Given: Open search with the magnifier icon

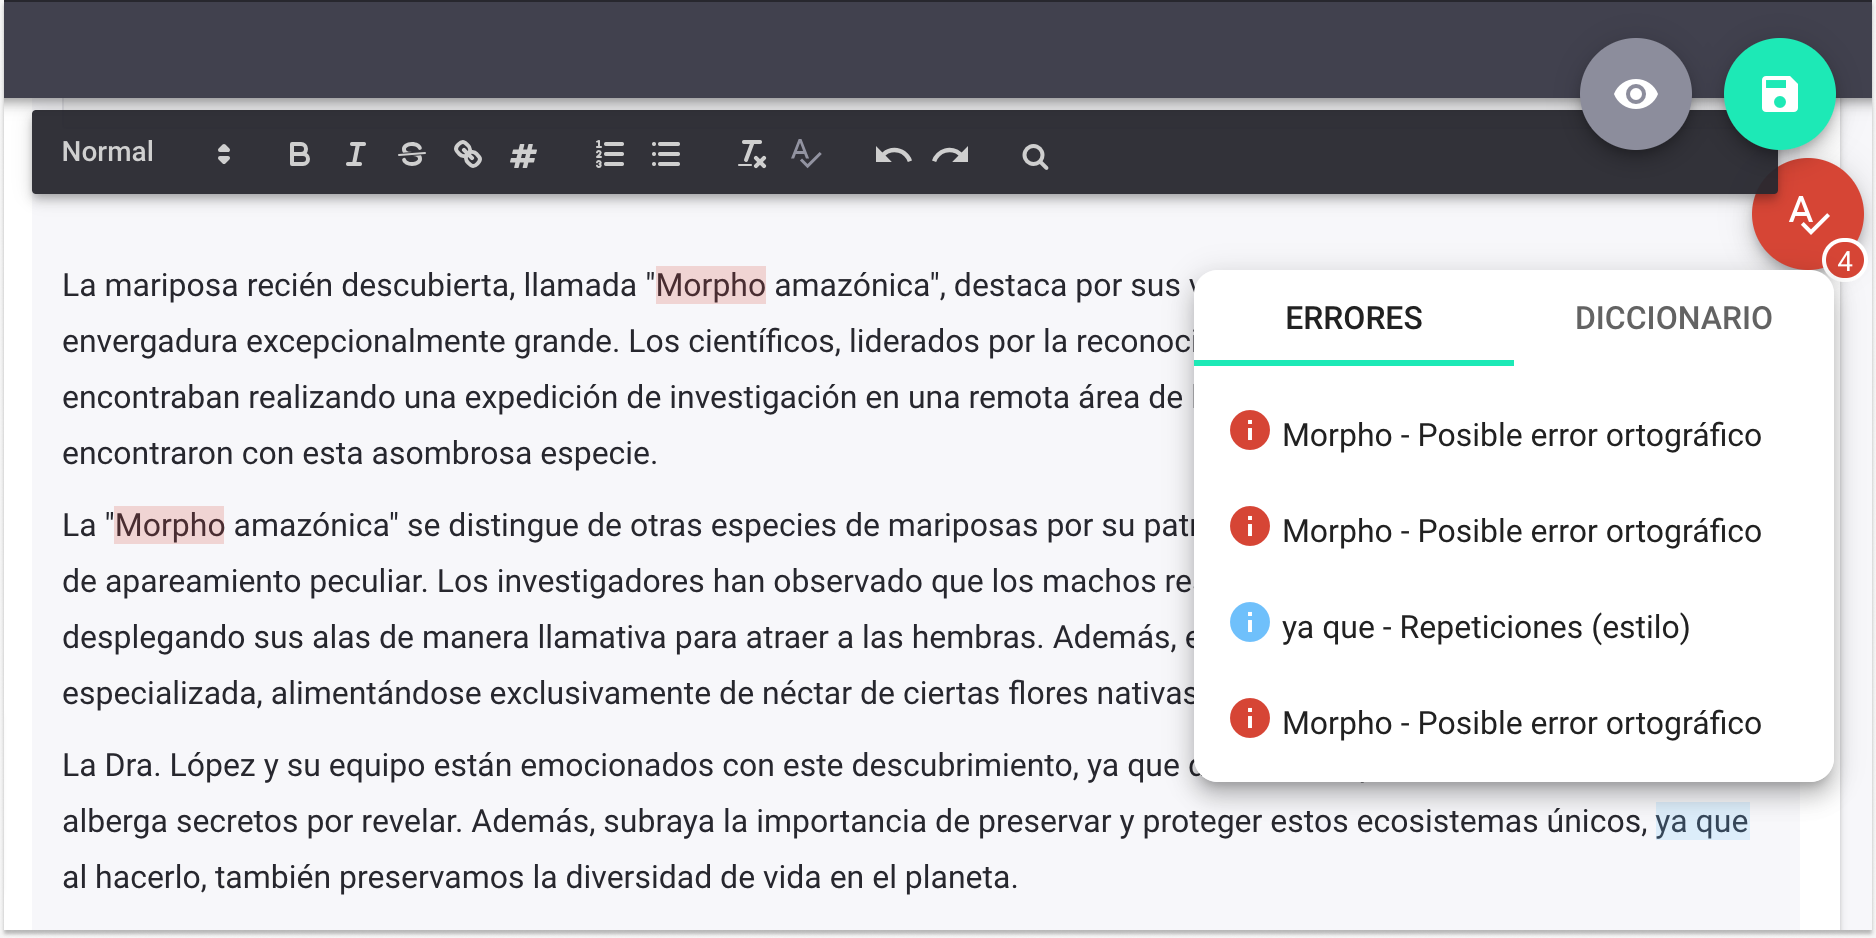Looking at the screenshot, I should 1035,156.
